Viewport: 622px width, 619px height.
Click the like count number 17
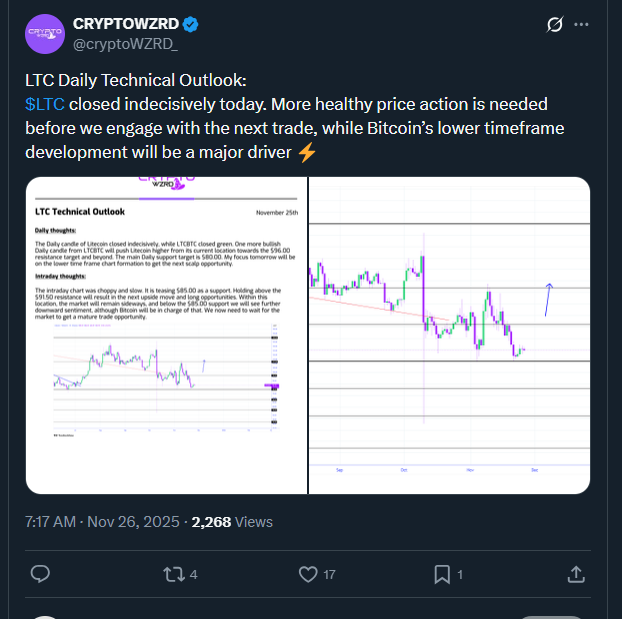(x=329, y=575)
